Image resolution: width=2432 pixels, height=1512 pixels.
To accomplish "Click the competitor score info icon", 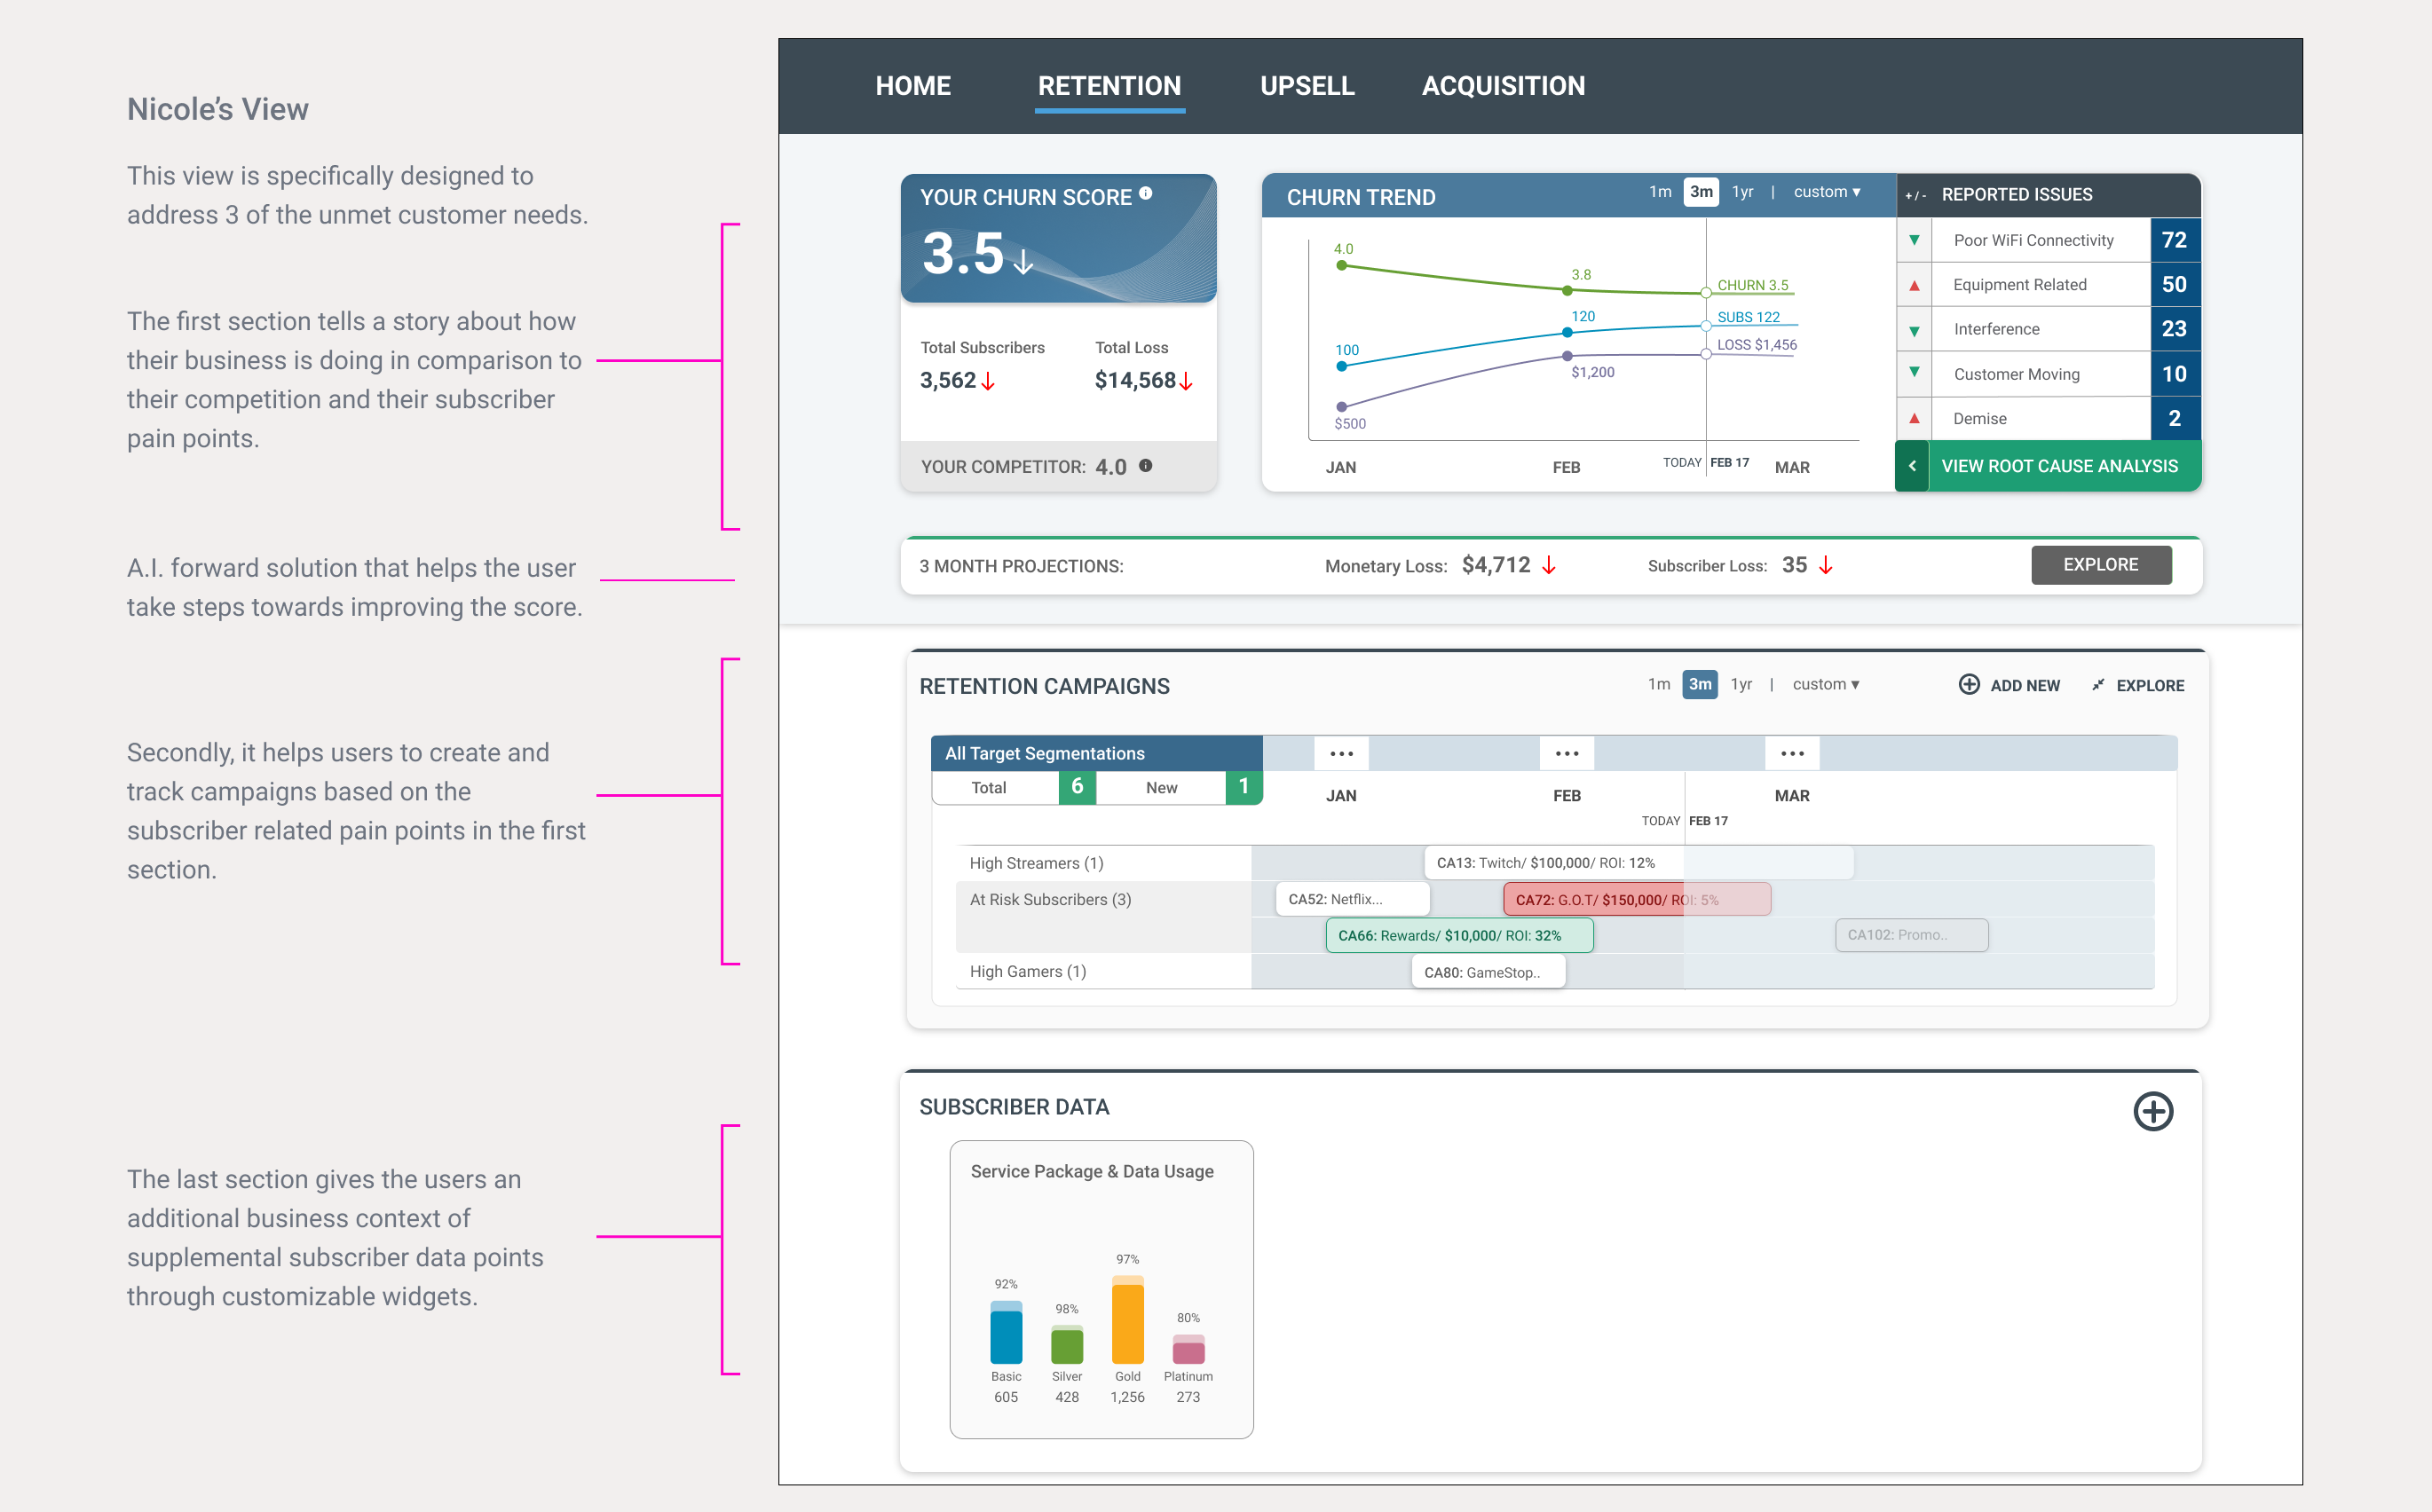I will pyautogui.click(x=1146, y=465).
